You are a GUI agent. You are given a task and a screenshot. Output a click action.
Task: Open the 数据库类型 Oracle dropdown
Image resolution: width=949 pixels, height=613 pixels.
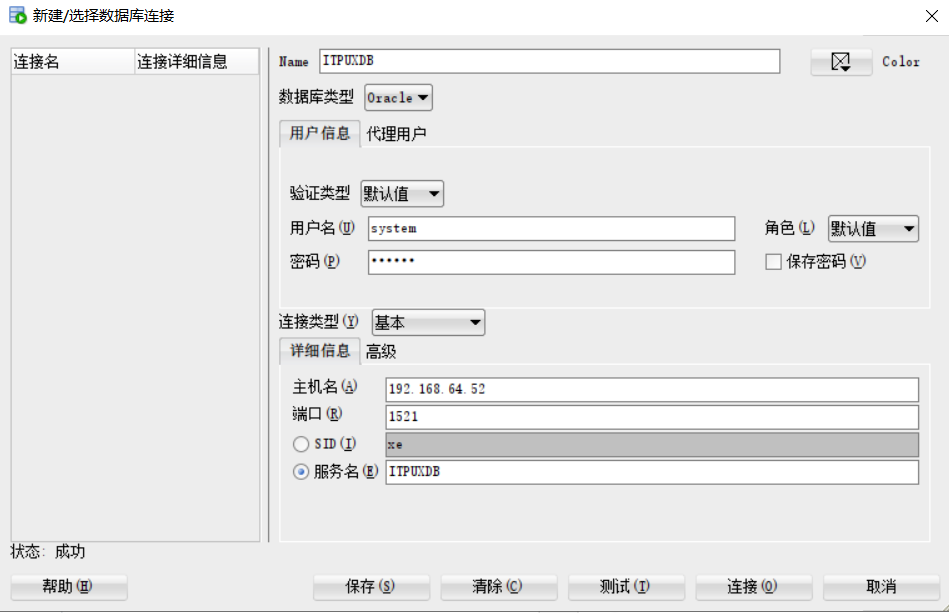[398, 97]
